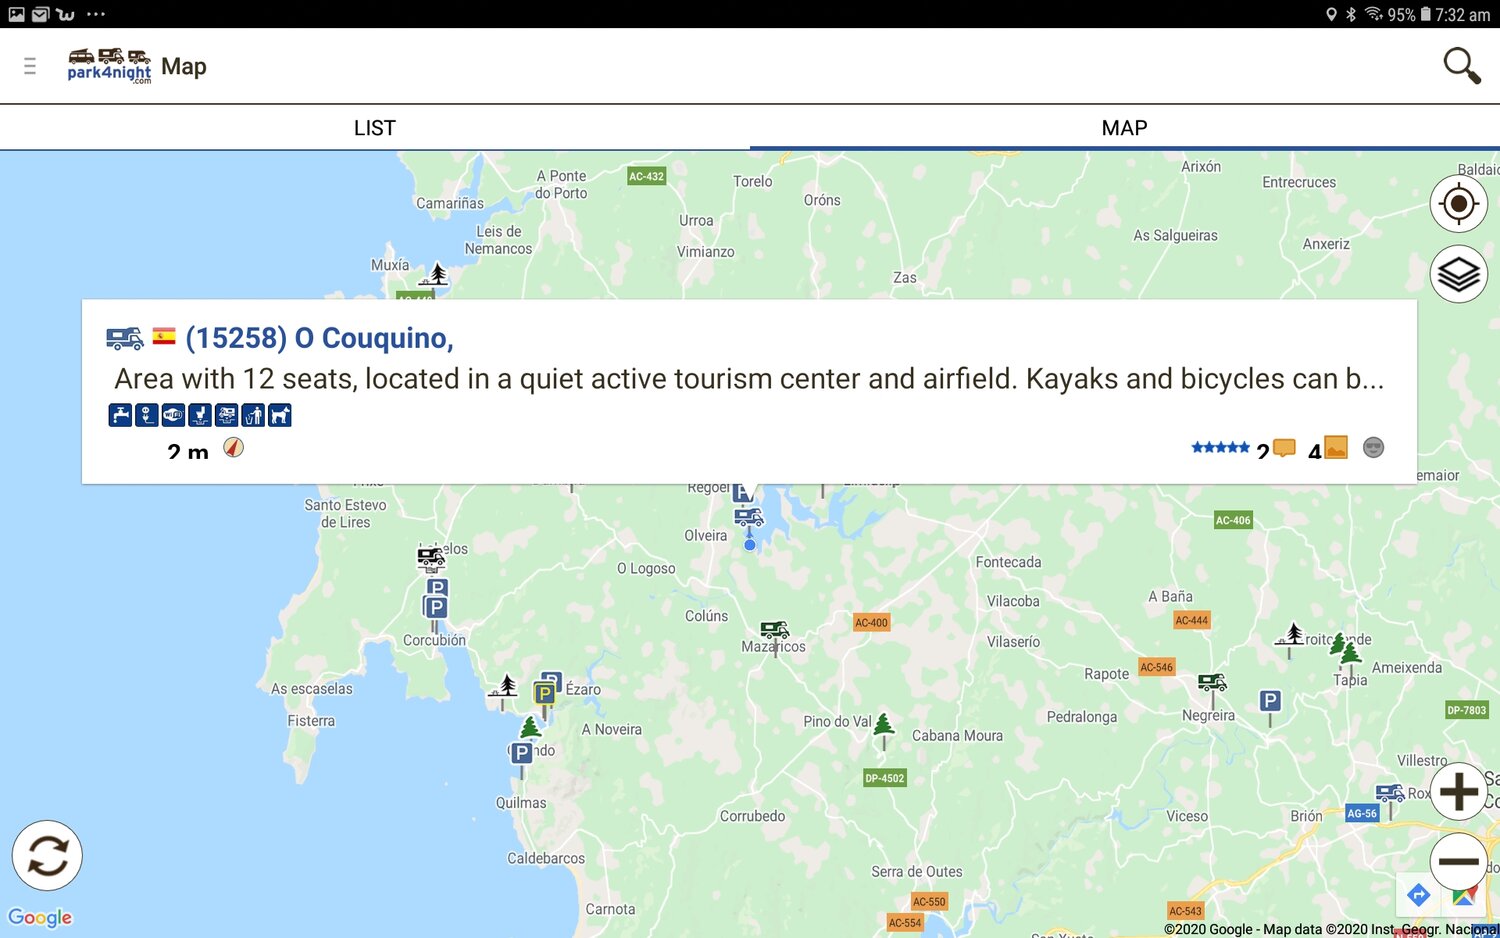
Task: Tap the Carnota town label
Action: tap(610, 909)
